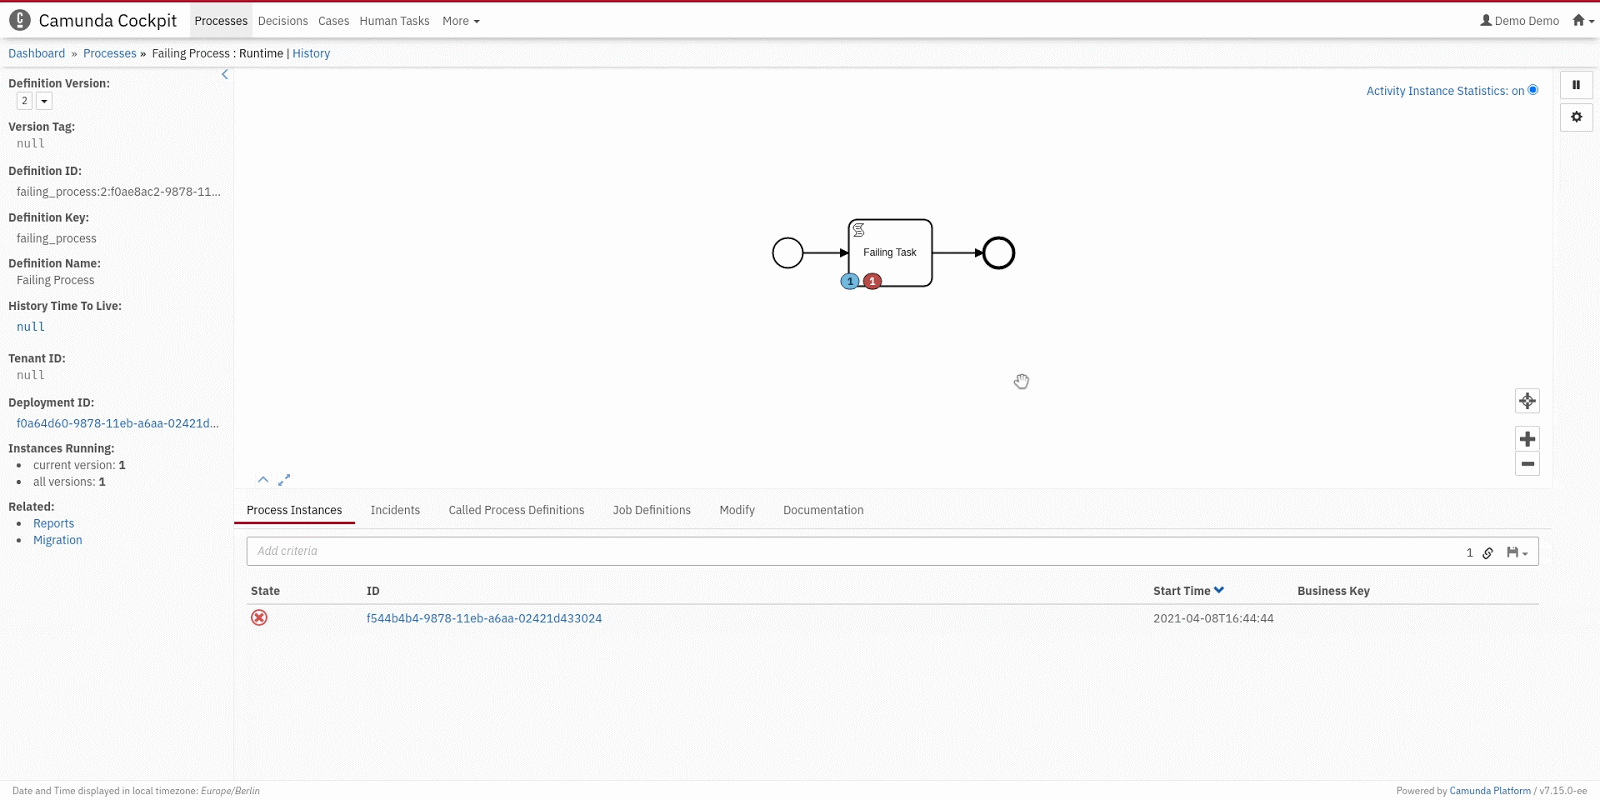
Task: Switch to the Process Instances tab
Action: (294, 510)
